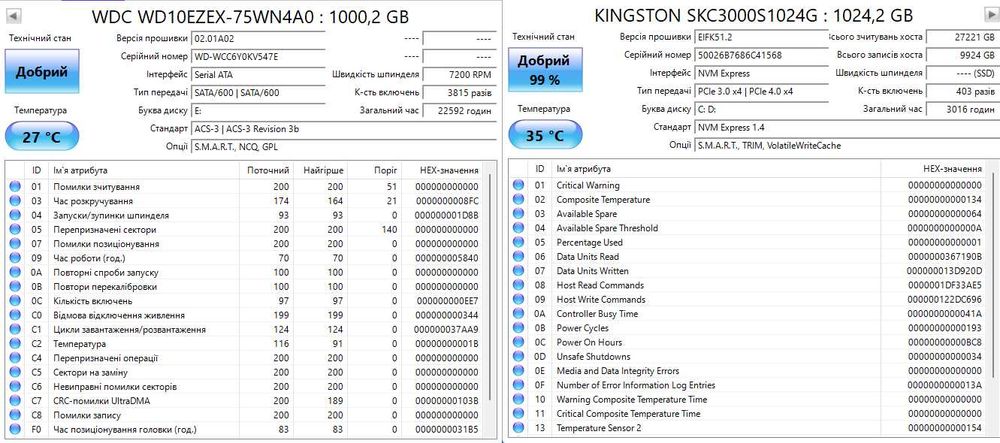Select 'Час позиціонування головки (год.)' text
Screen dimensions: 1000x443
(x=124, y=430)
